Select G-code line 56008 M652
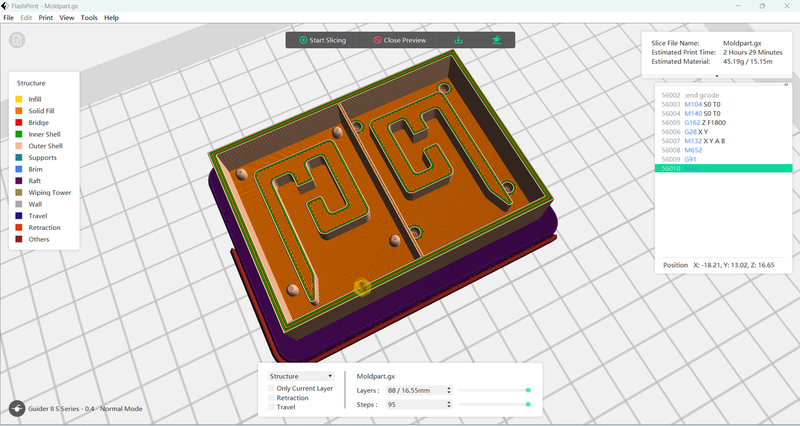 tap(723, 150)
